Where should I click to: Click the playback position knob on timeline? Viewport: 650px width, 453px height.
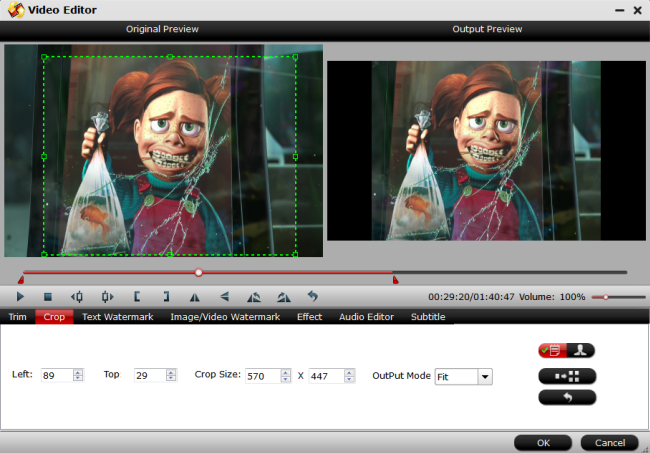click(x=199, y=272)
